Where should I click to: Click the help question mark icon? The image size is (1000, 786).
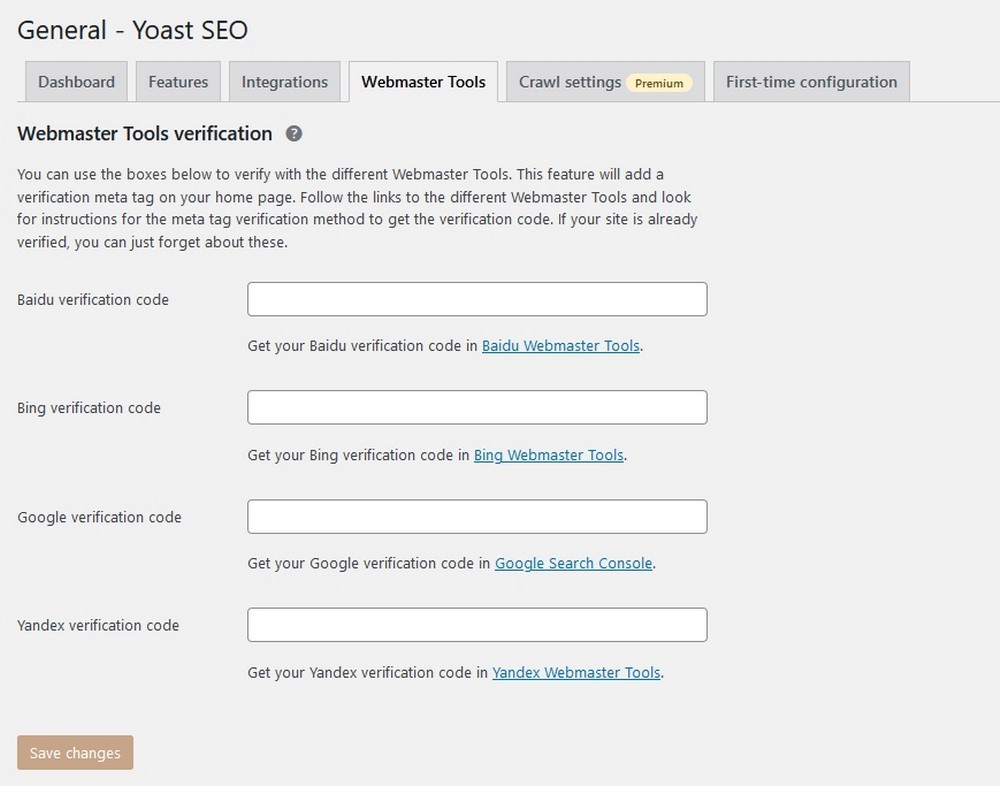[x=293, y=134]
